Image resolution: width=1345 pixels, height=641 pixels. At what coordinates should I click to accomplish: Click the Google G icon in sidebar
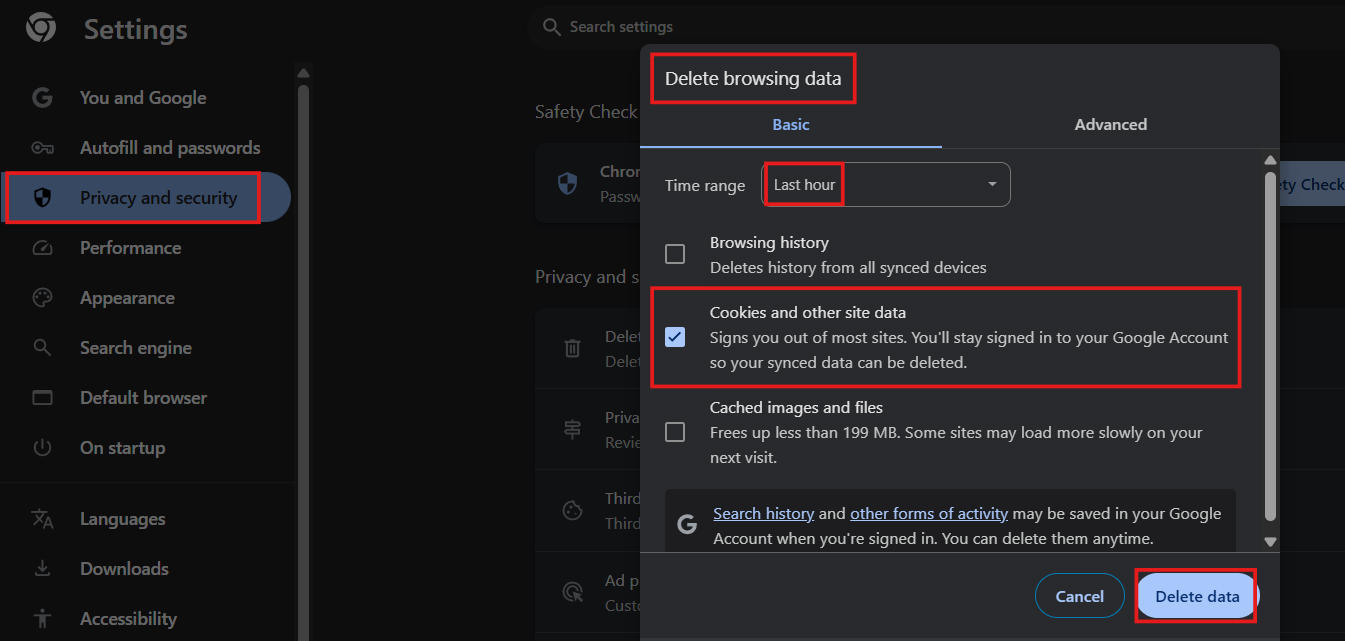click(x=42, y=98)
